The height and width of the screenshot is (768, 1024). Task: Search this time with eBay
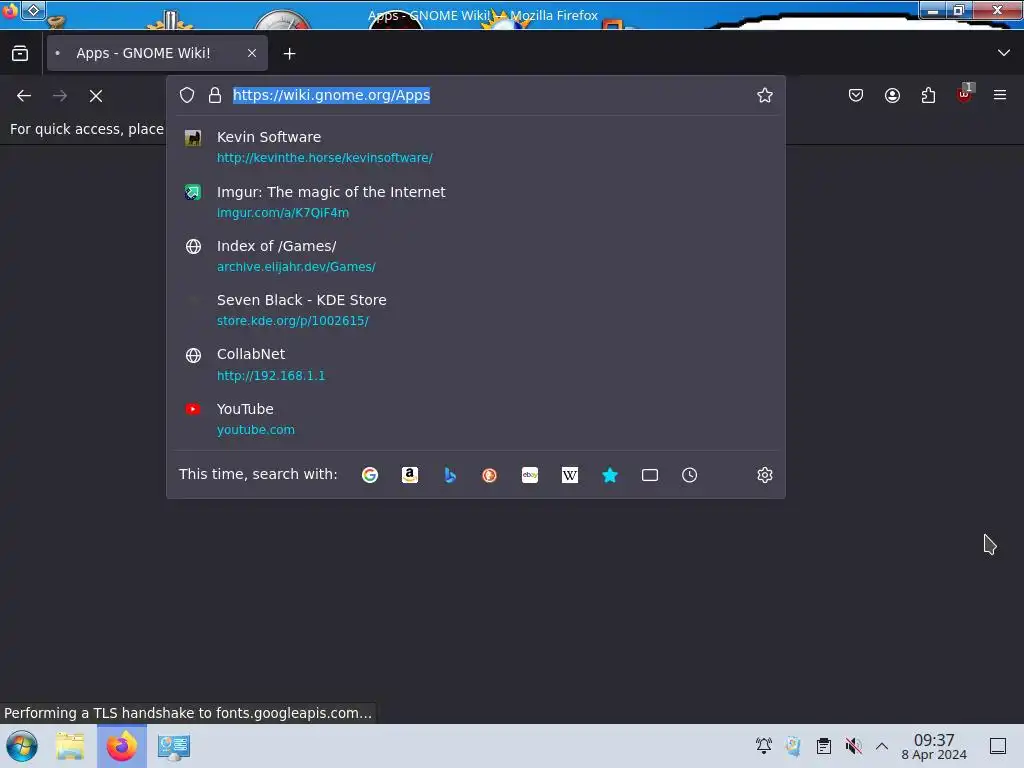pyautogui.click(x=530, y=475)
